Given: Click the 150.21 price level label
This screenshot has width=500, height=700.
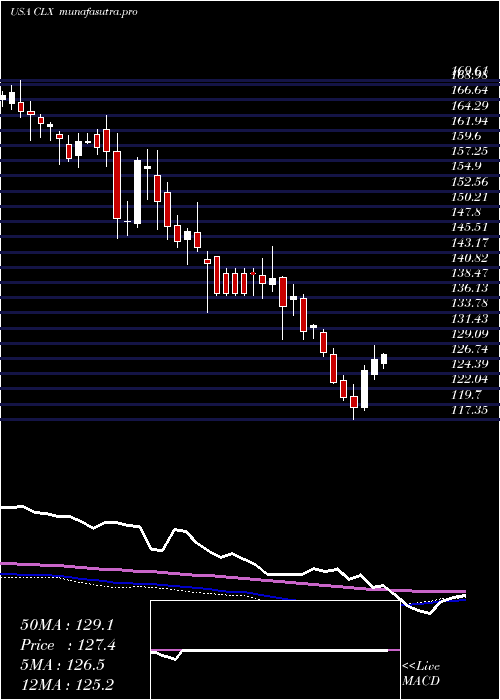Looking at the screenshot, I should click(x=470, y=197).
